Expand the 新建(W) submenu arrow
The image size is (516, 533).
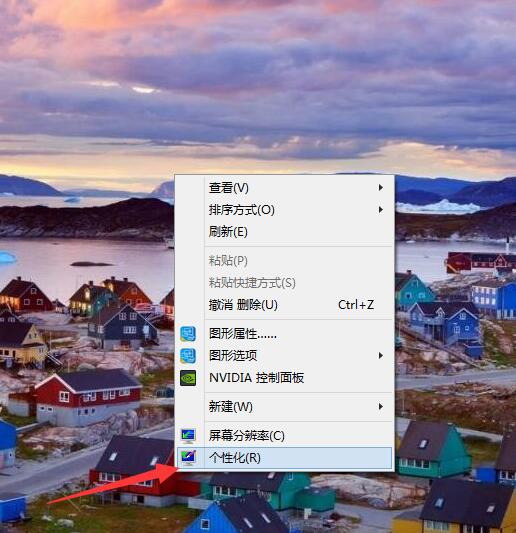pos(381,407)
